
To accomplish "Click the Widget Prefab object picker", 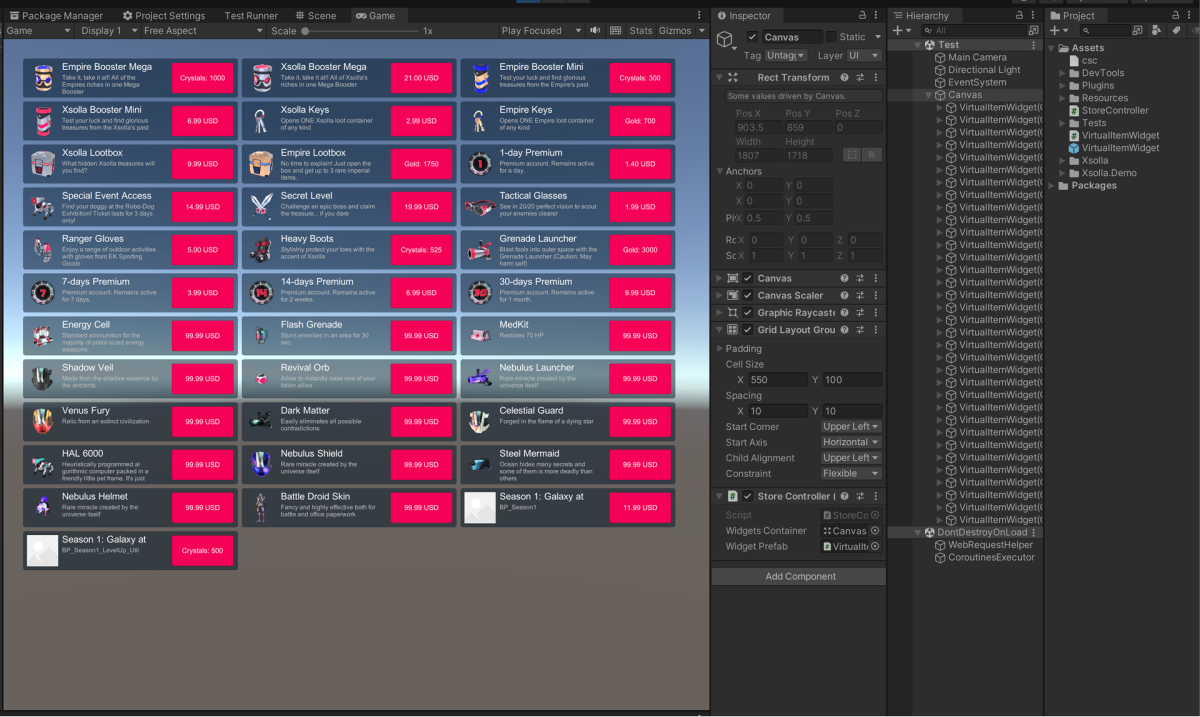I will 875,547.
